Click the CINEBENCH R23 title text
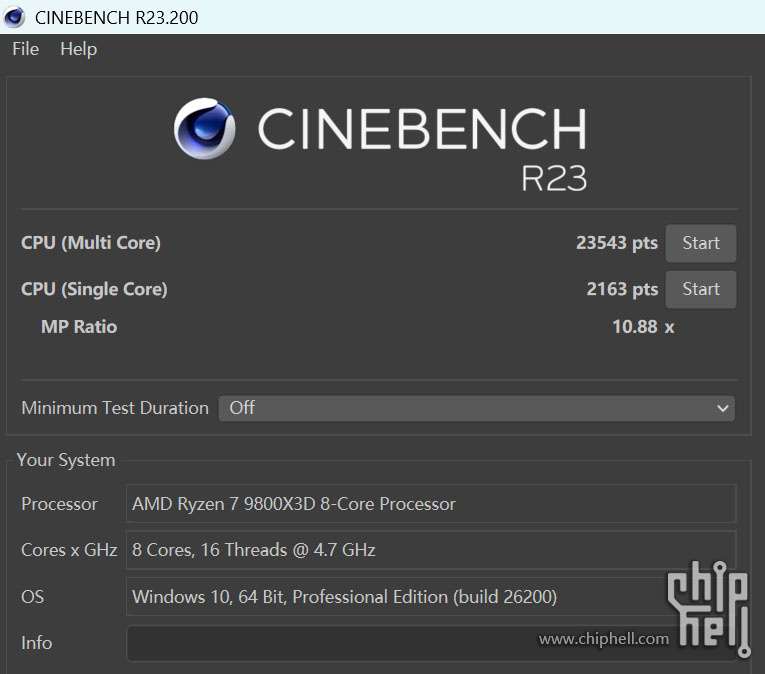Viewport: 765px width, 674px height. pyautogui.click(x=421, y=145)
